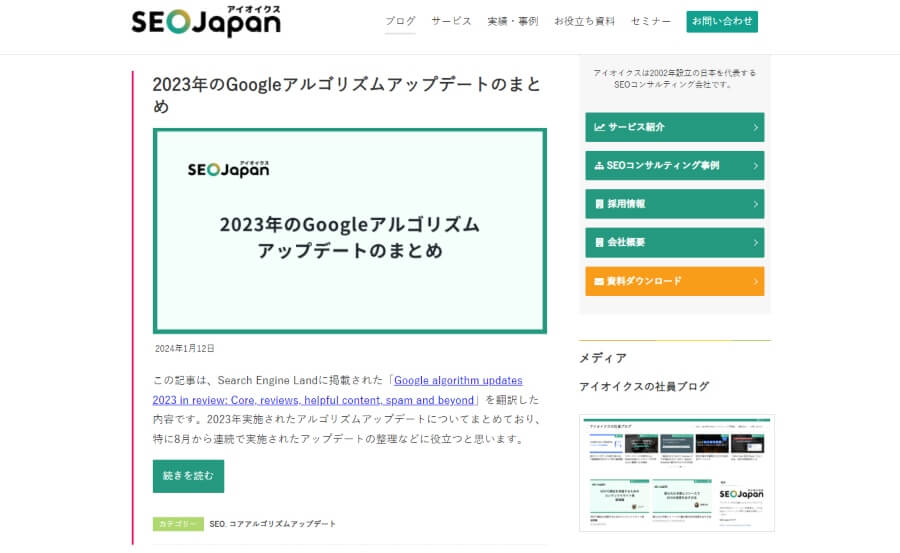Click the post date 2024年1月12日
This screenshot has width=900, height=553.
tap(185, 349)
